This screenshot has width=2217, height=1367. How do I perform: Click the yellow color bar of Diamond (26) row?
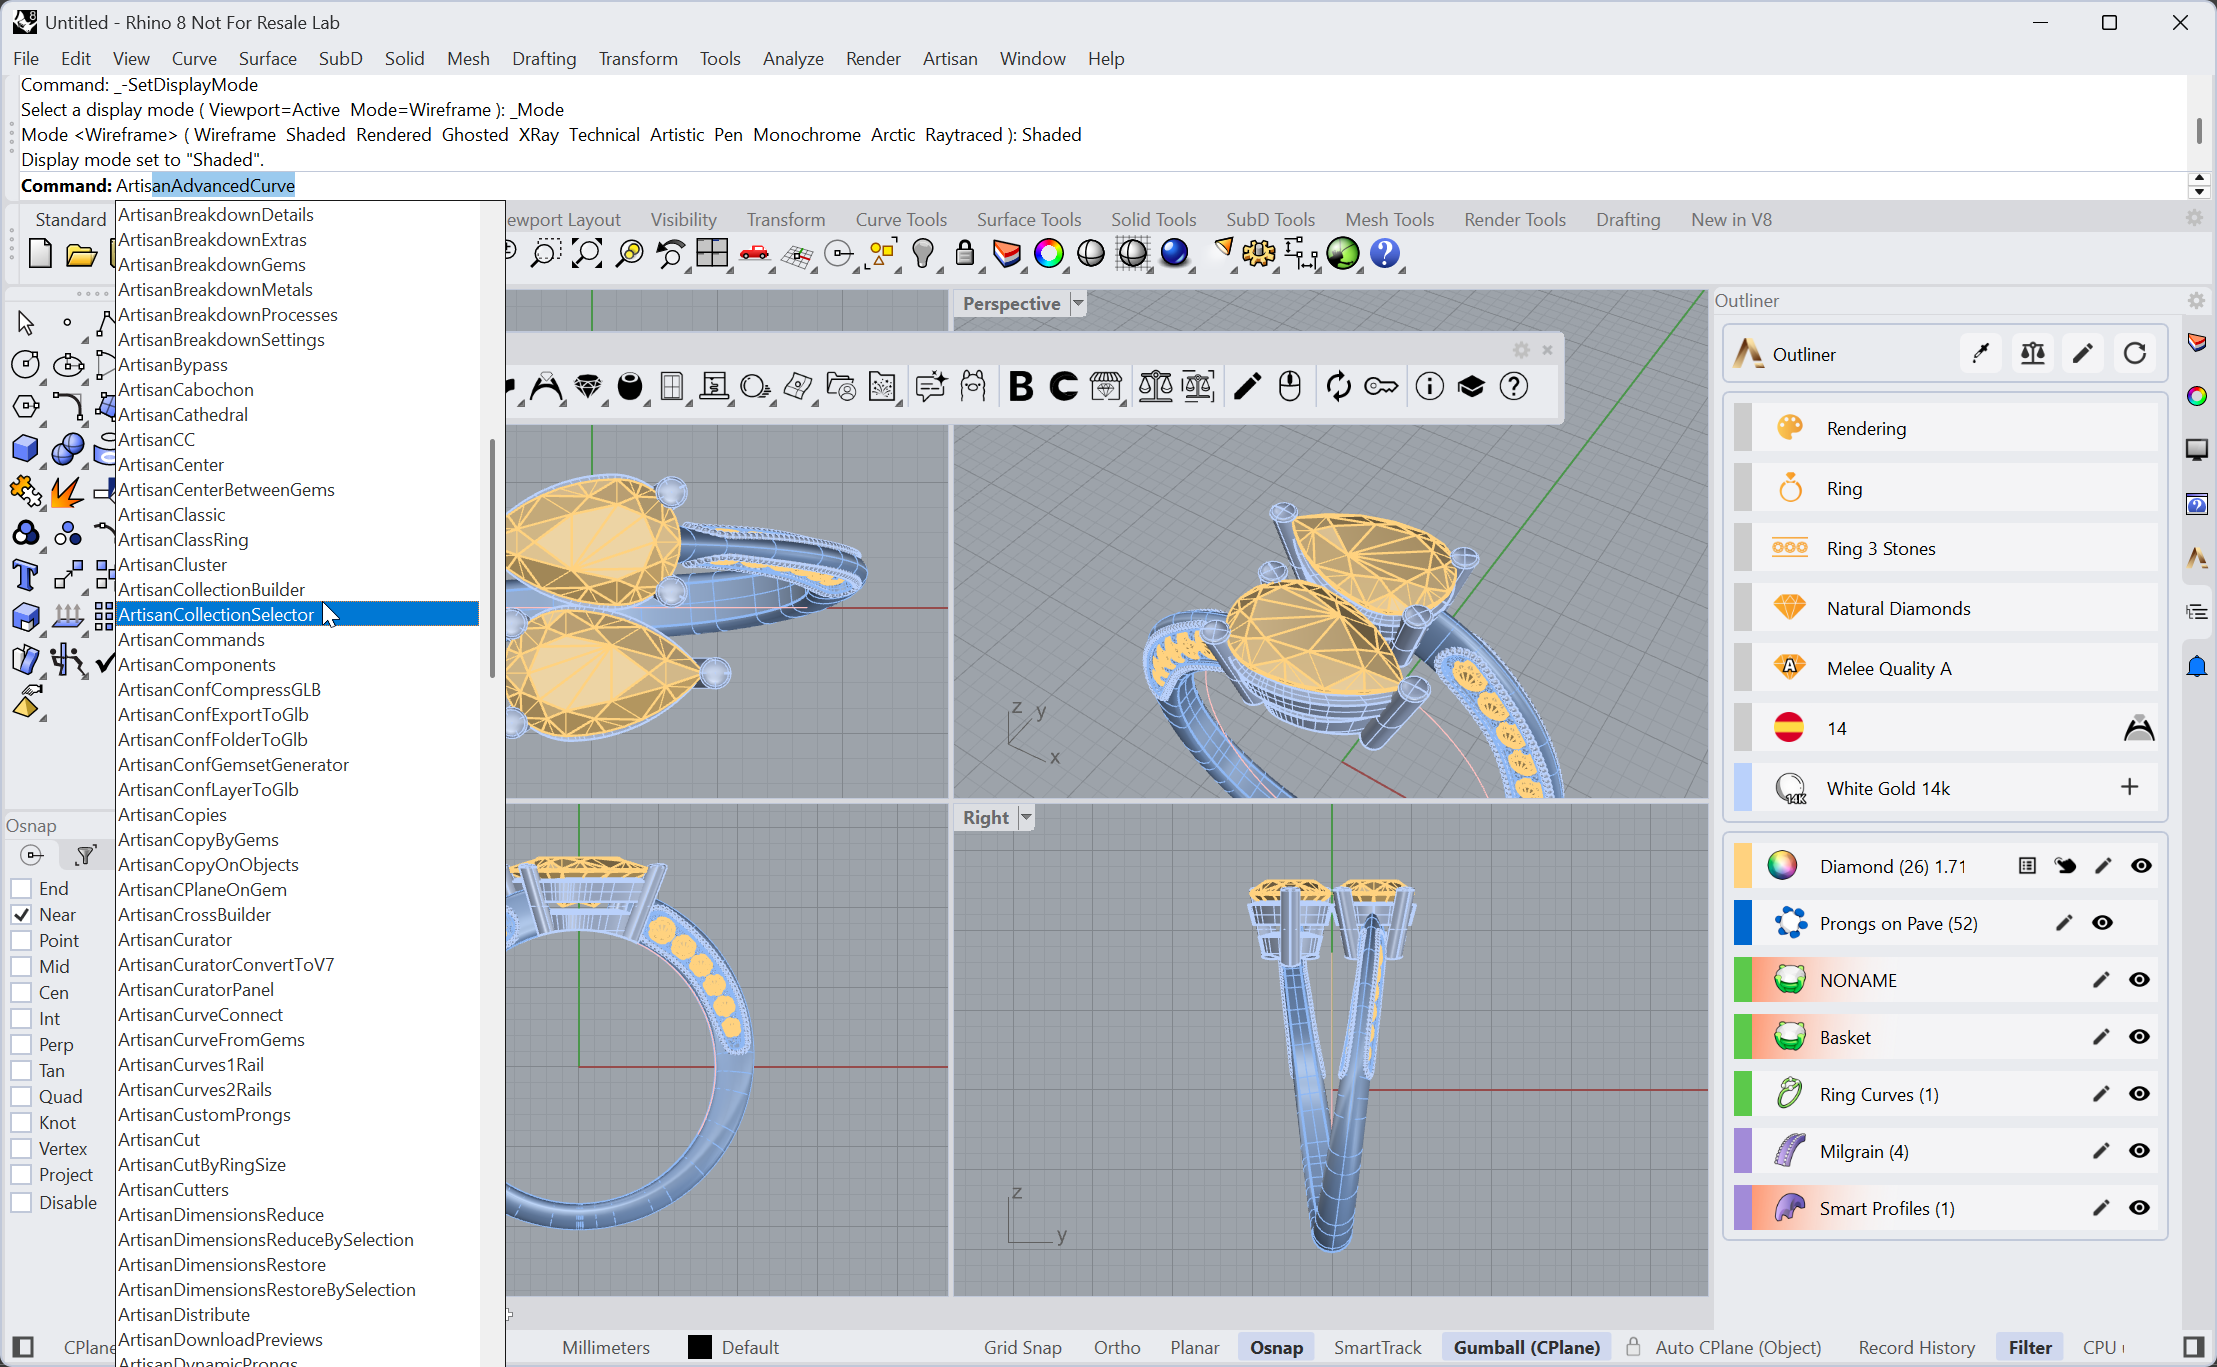pos(1743,866)
